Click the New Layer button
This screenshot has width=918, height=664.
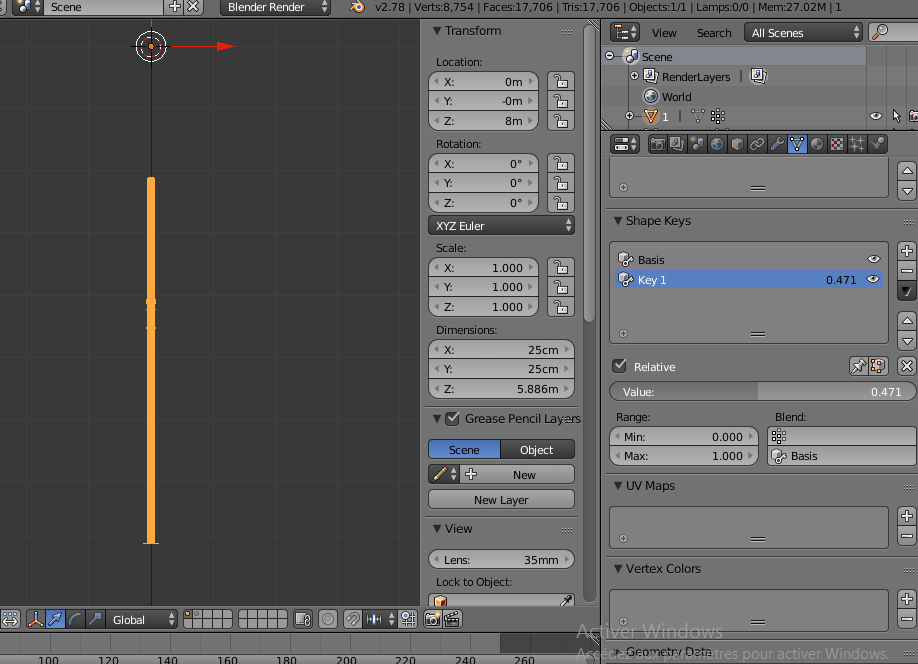500,498
